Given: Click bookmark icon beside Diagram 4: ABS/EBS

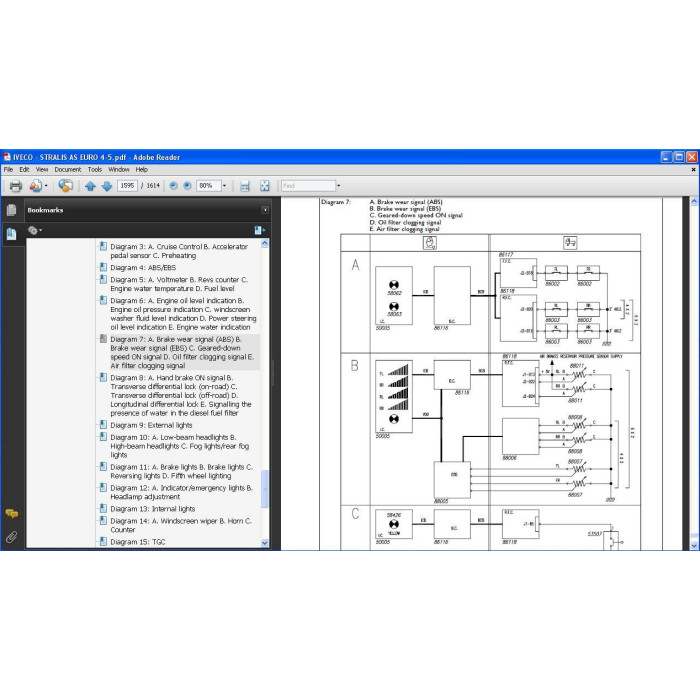Looking at the screenshot, I should [x=103, y=267].
